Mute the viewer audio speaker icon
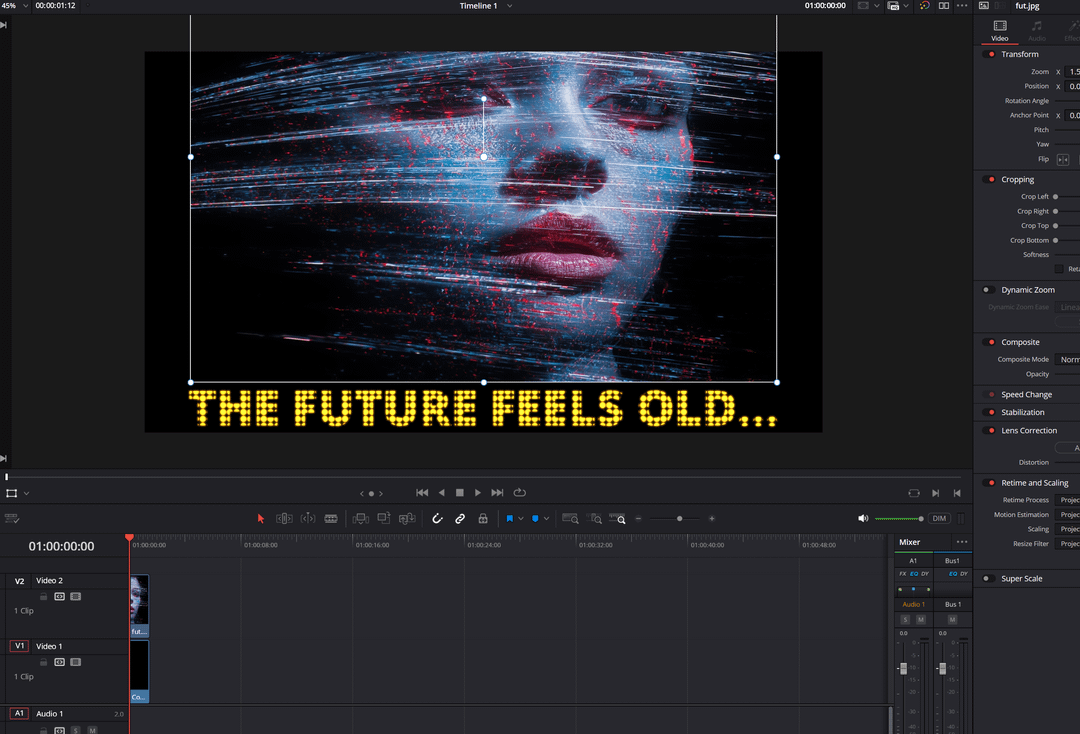 click(863, 519)
